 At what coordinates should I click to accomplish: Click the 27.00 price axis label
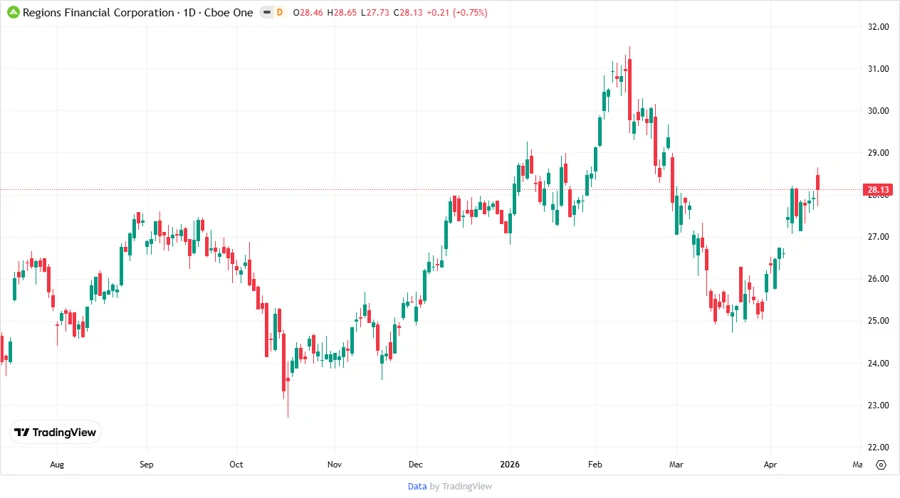878,237
